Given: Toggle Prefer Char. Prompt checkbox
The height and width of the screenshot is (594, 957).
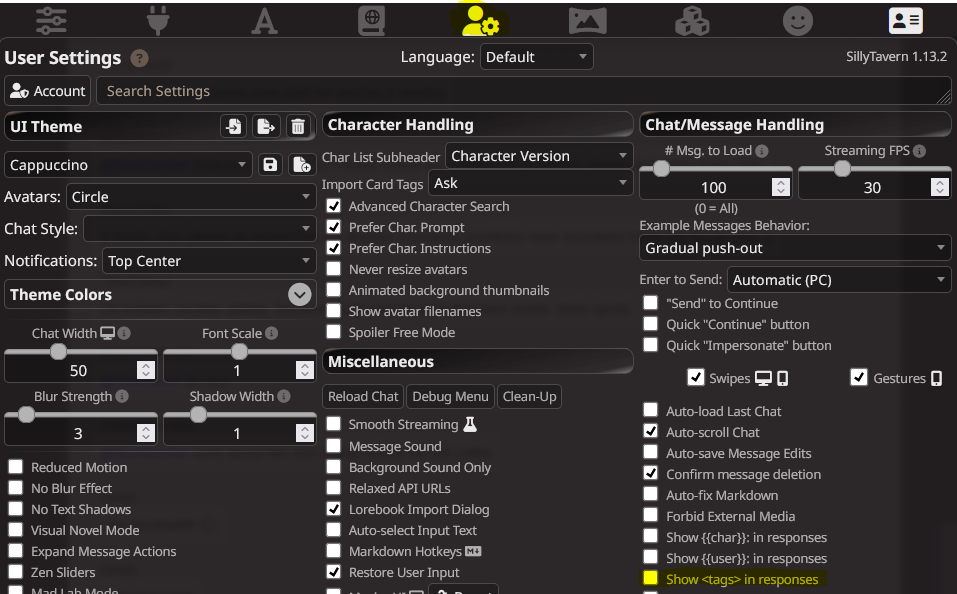Looking at the screenshot, I should 334,227.
